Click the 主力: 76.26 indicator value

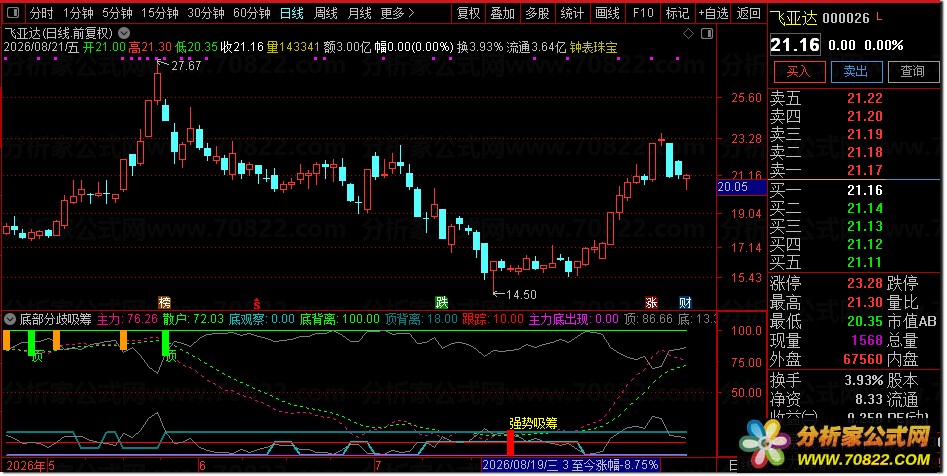point(127,319)
